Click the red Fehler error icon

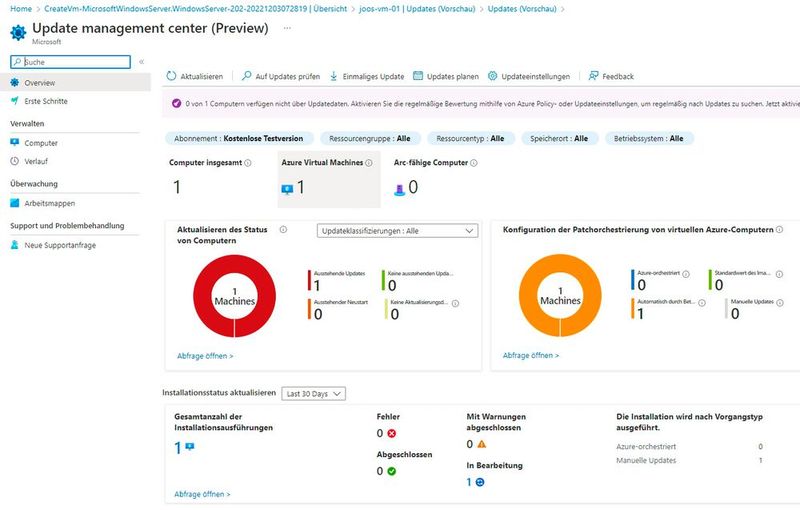click(391, 433)
